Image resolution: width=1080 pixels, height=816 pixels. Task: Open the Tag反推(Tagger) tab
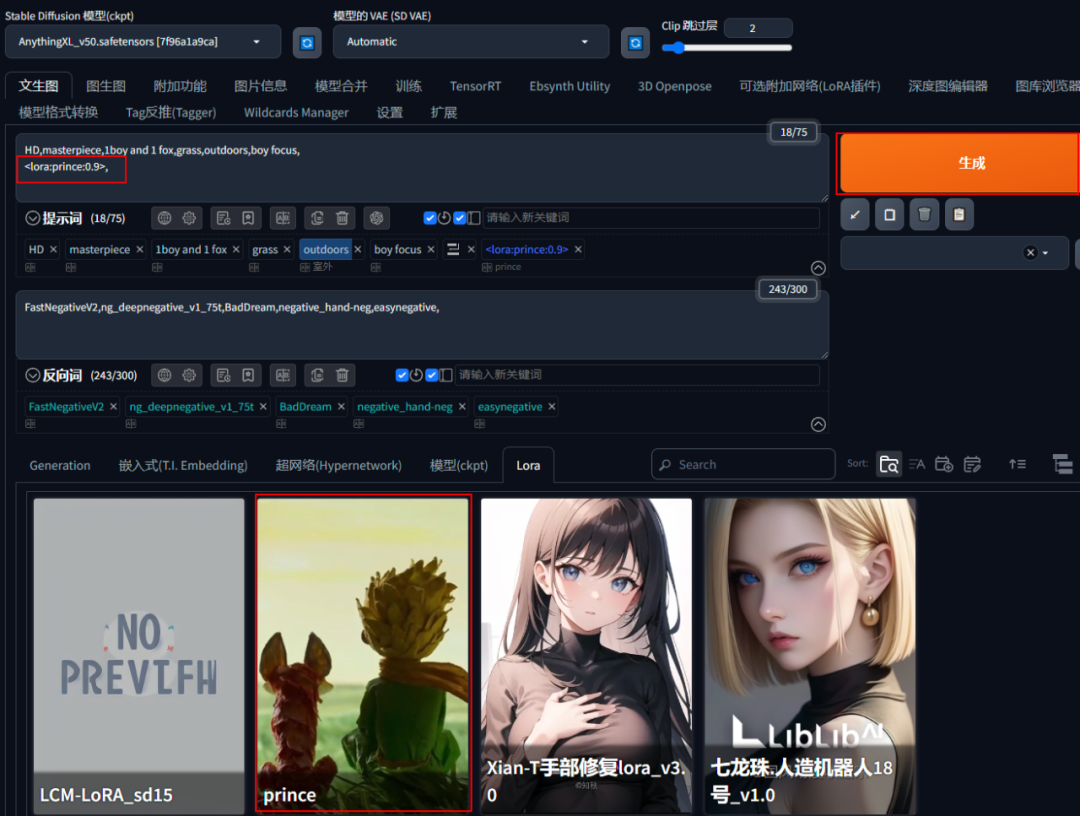tap(171, 112)
